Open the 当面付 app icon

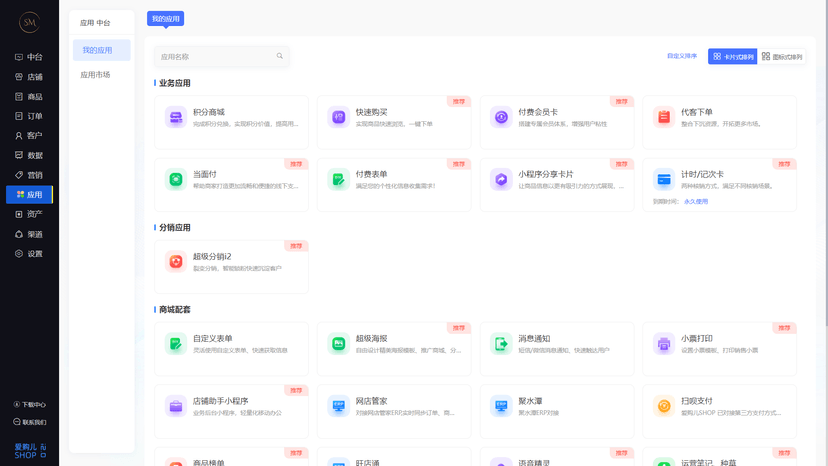click(176, 179)
